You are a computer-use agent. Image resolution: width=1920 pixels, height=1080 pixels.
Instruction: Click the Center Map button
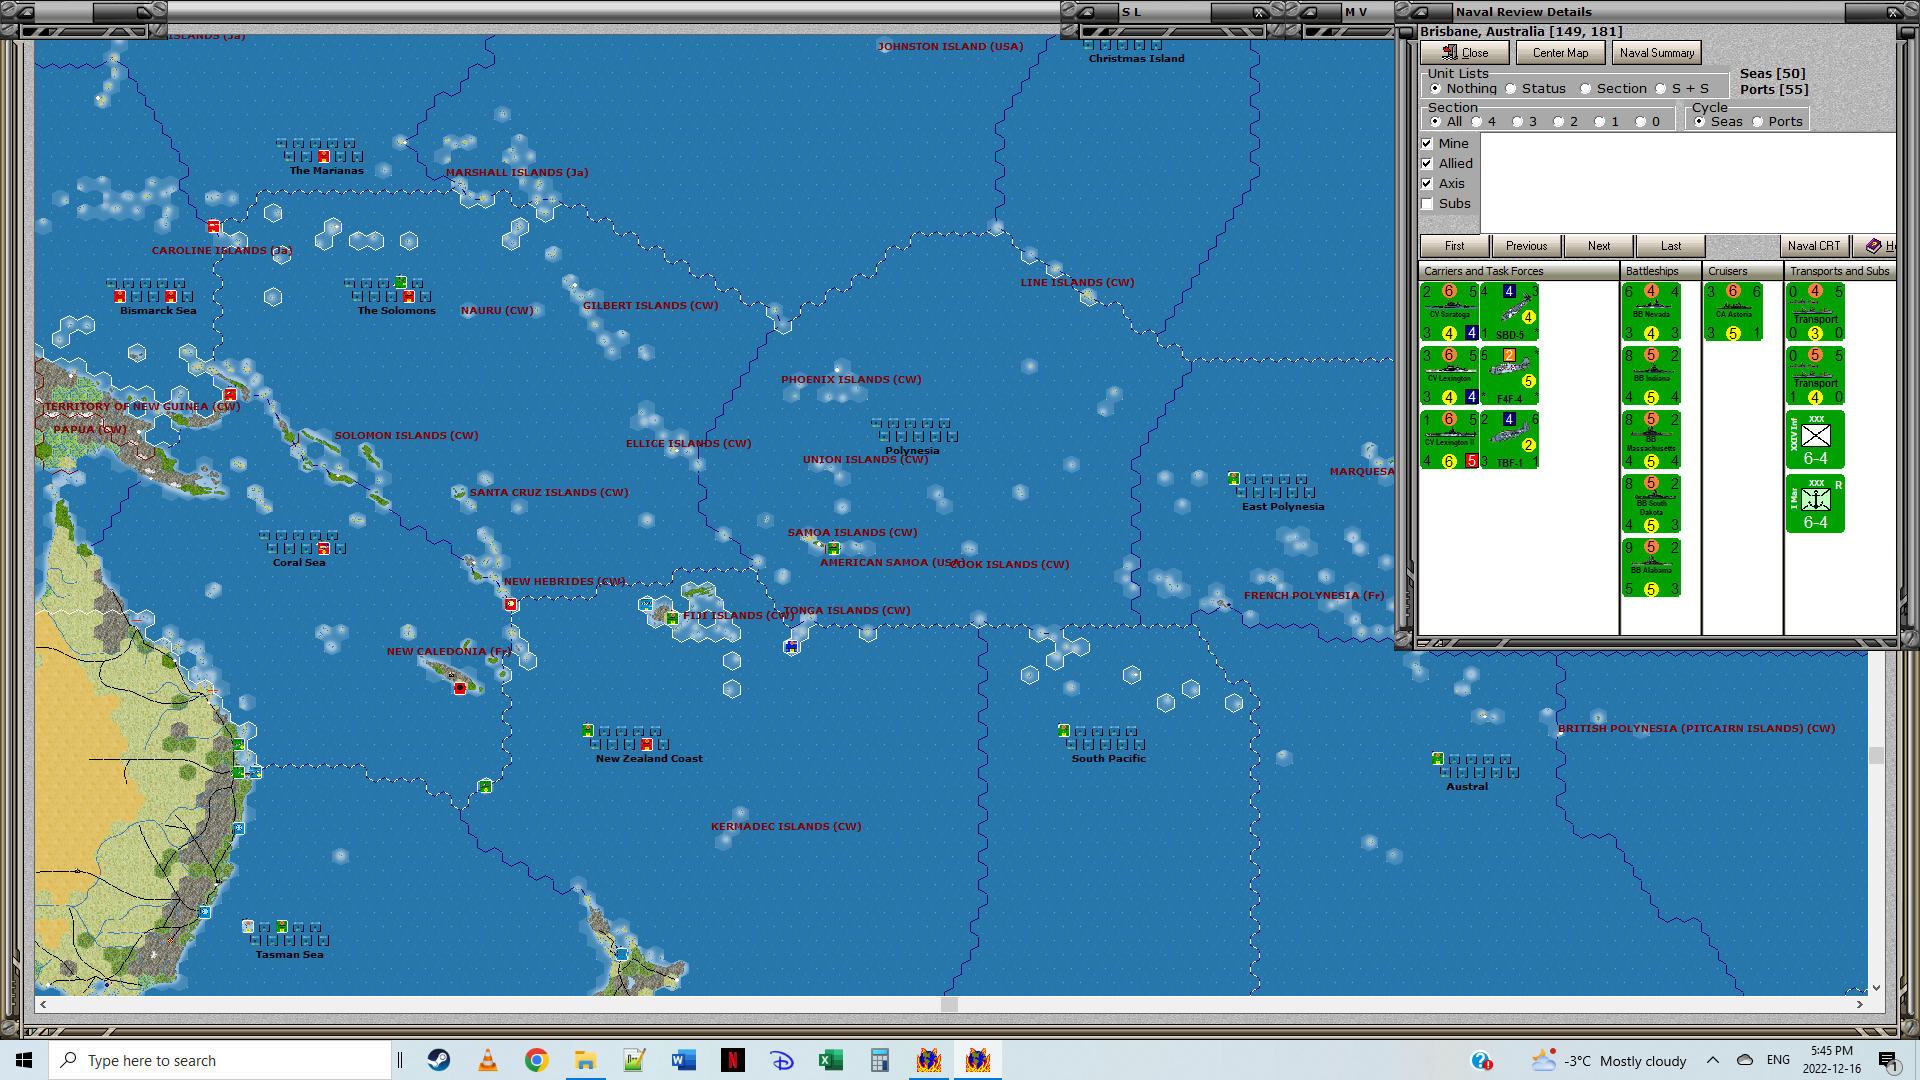click(x=1560, y=53)
